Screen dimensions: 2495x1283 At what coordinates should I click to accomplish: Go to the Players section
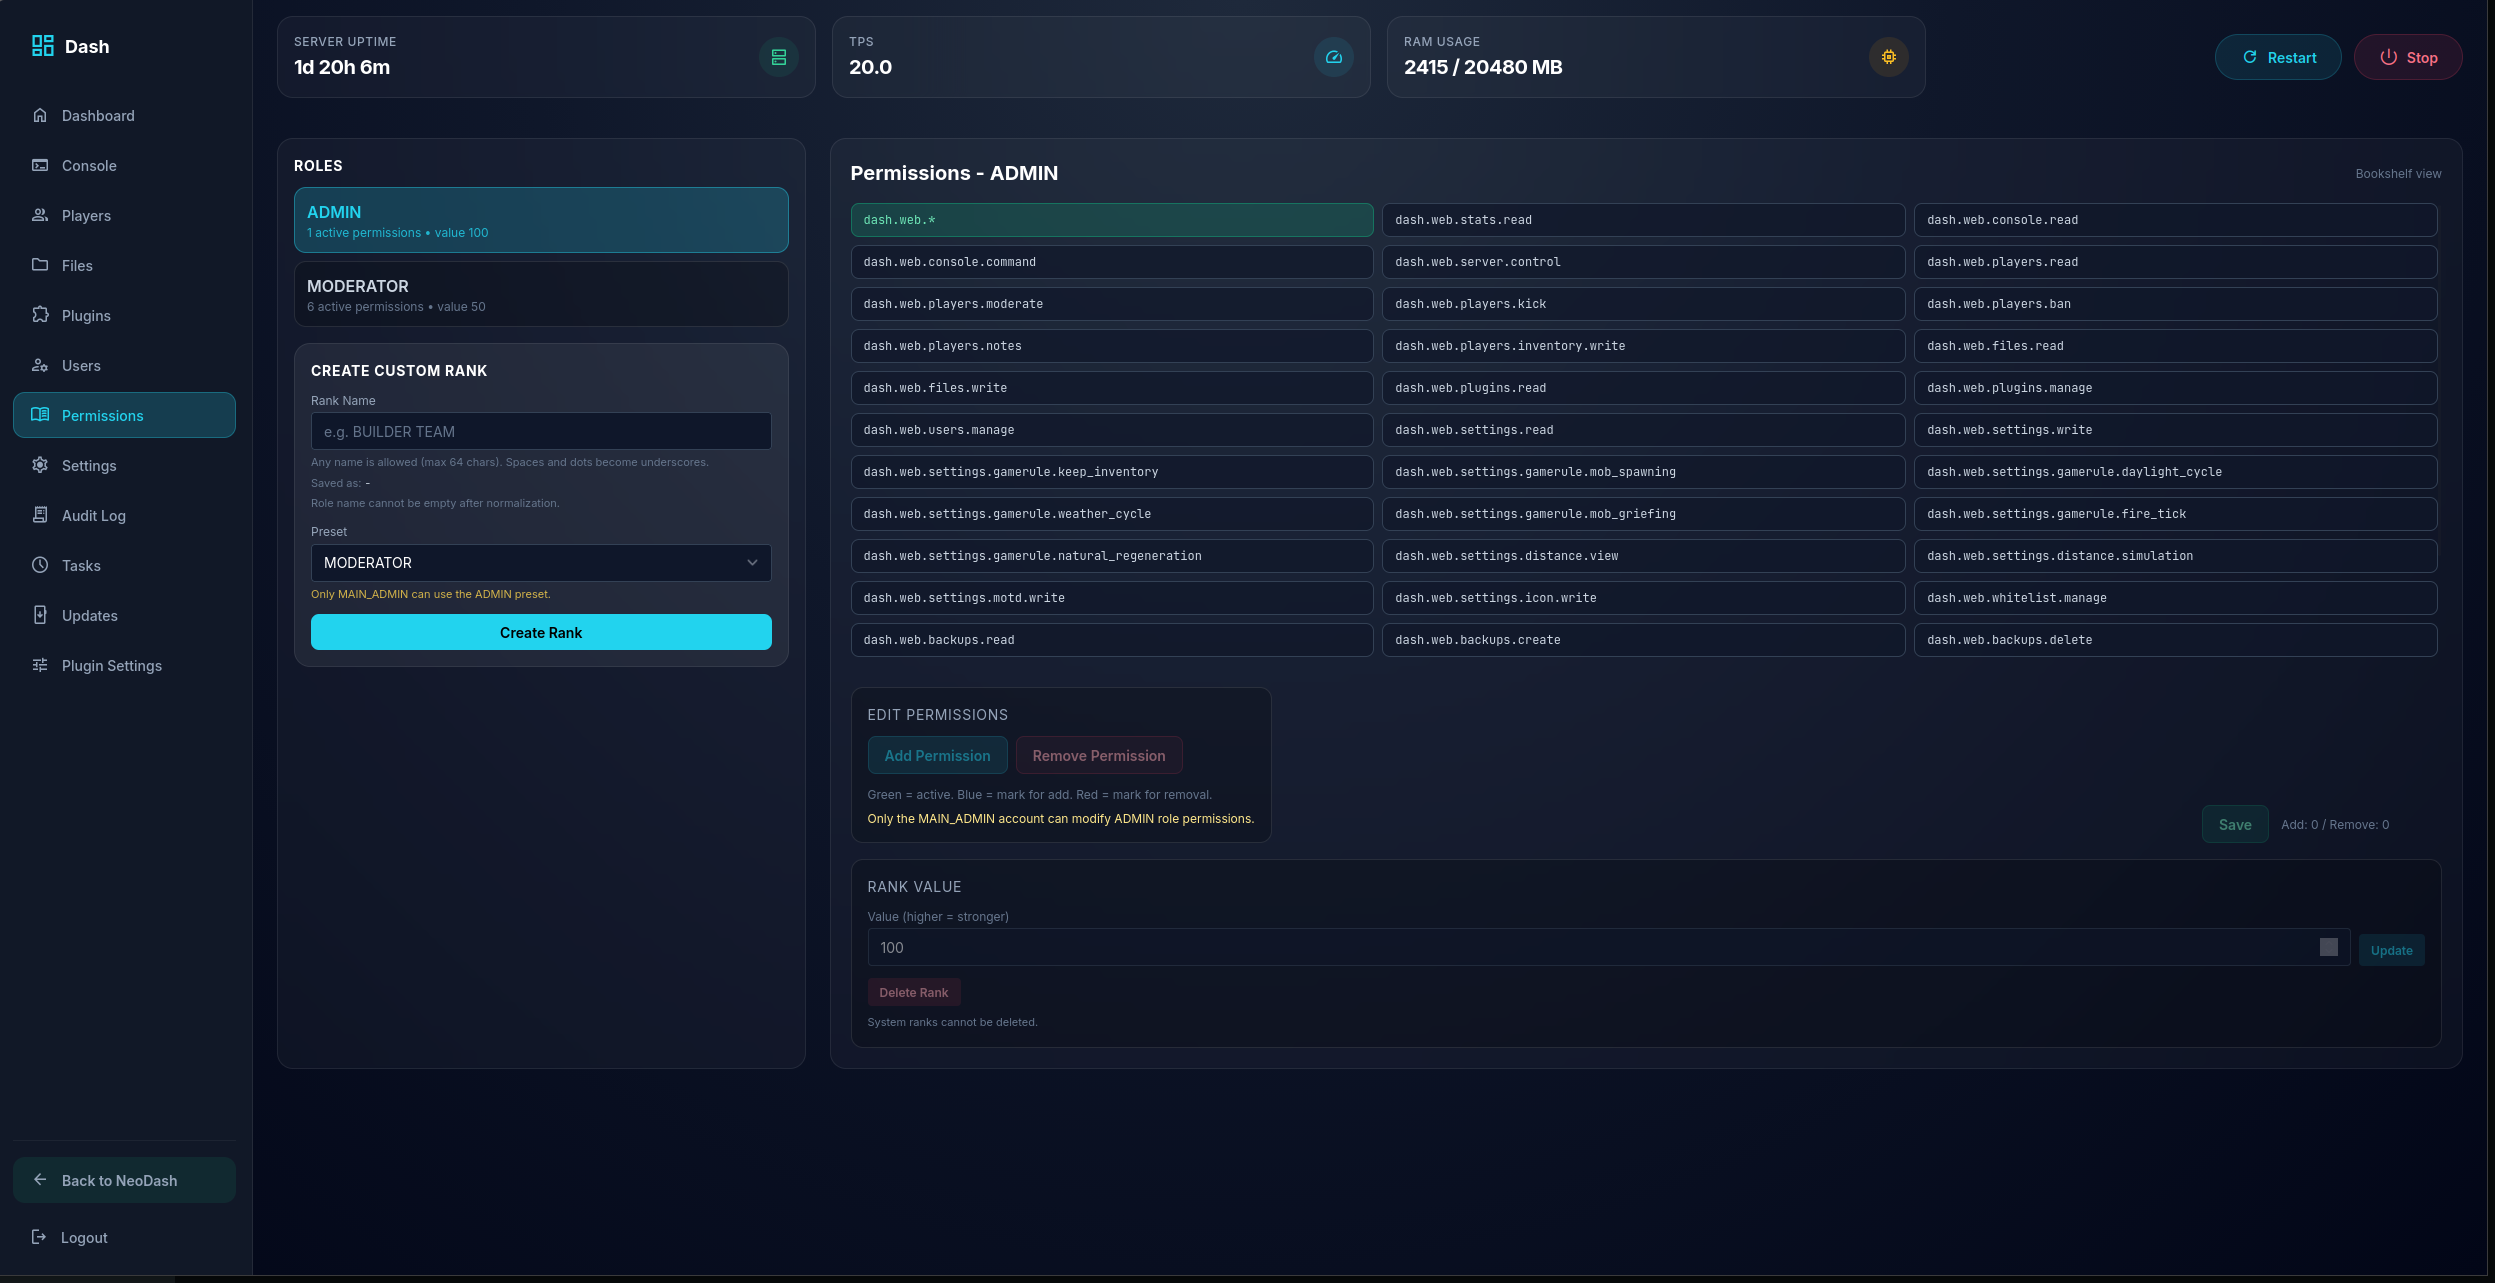124,215
